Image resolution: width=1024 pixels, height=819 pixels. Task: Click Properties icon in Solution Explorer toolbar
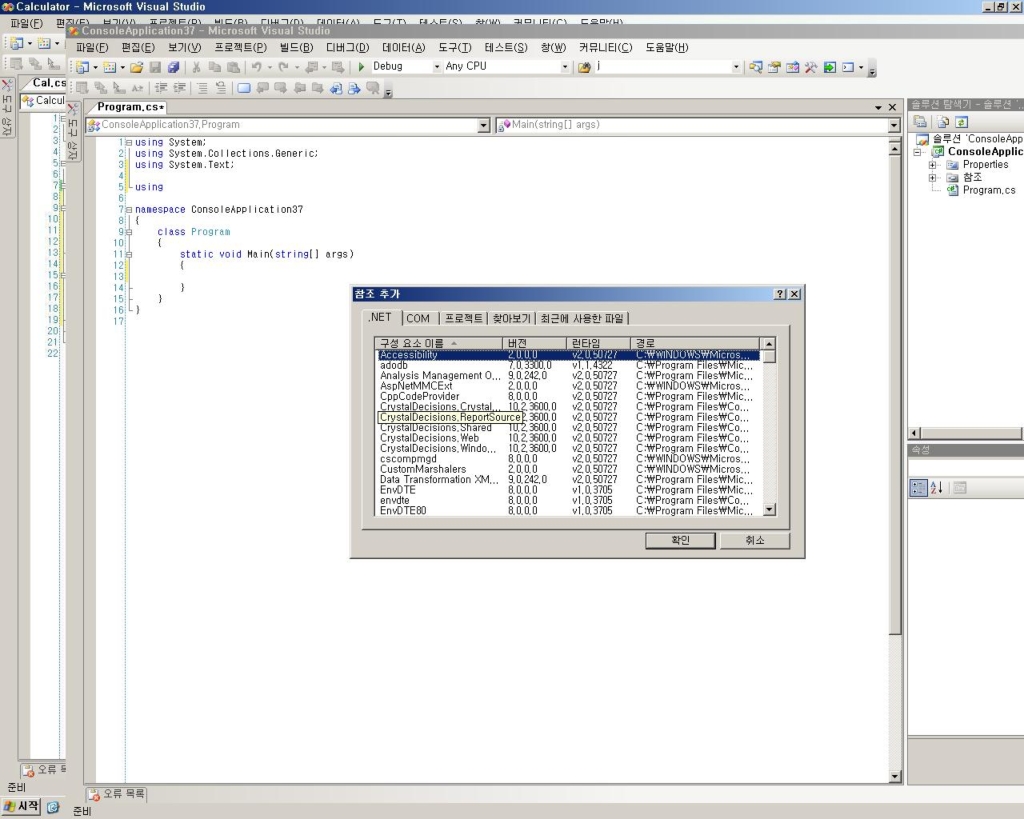click(920, 121)
